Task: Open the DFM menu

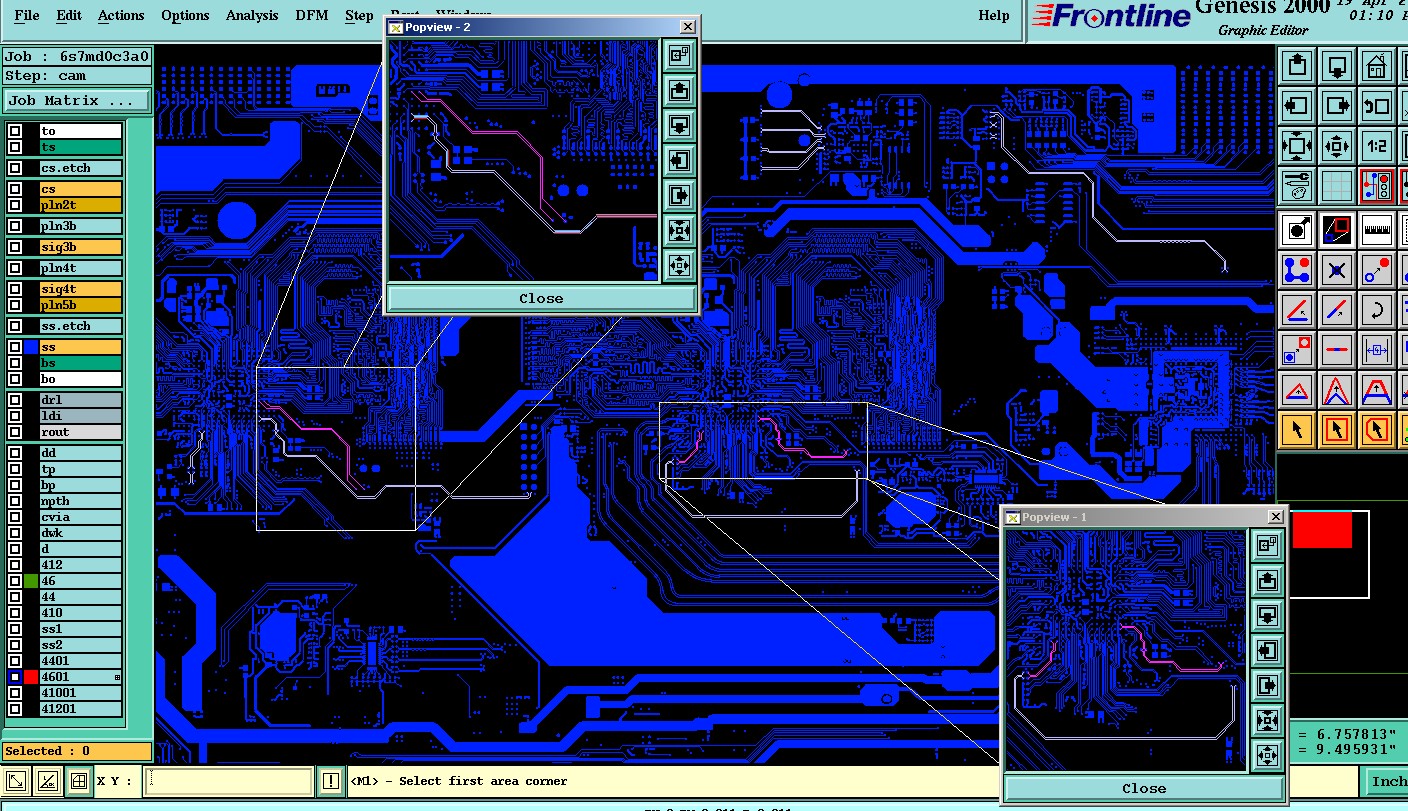Action: [312, 15]
